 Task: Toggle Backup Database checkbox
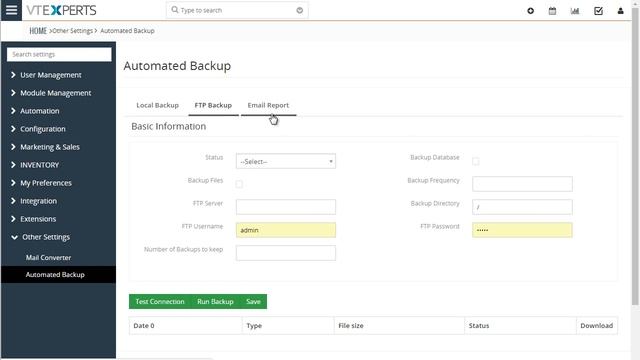[x=476, y=161]
